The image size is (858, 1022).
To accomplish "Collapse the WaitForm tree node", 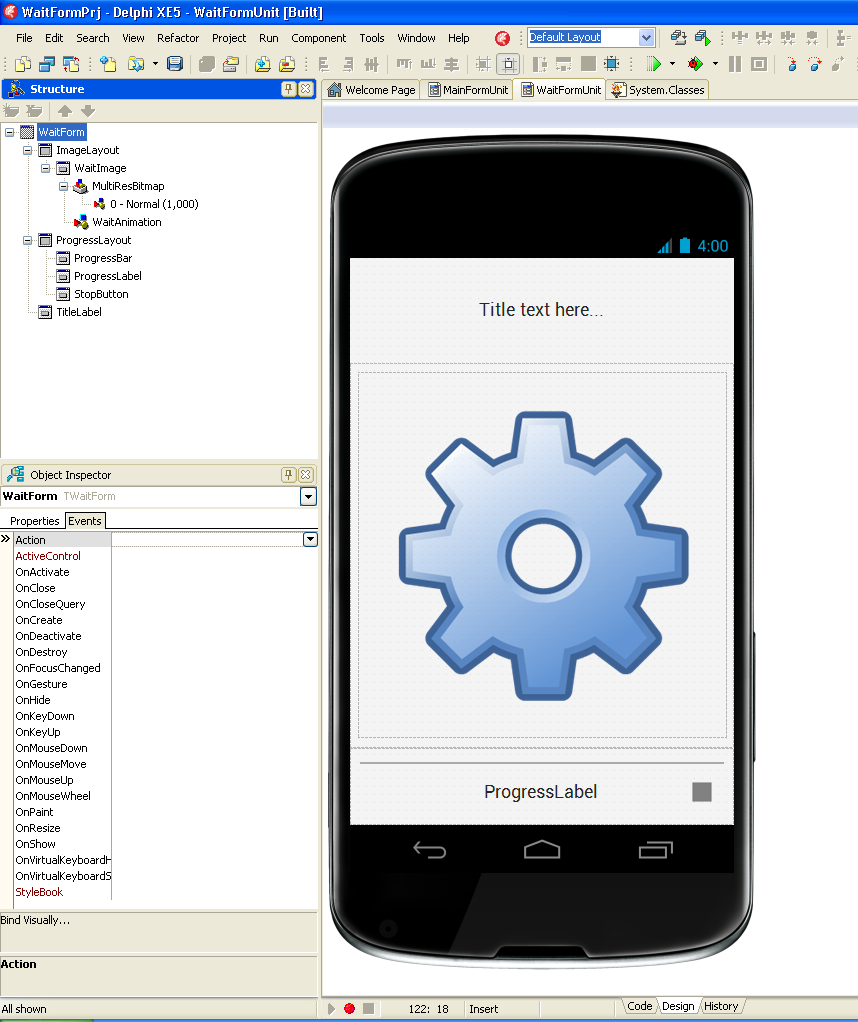I will (x=9, y=132).
